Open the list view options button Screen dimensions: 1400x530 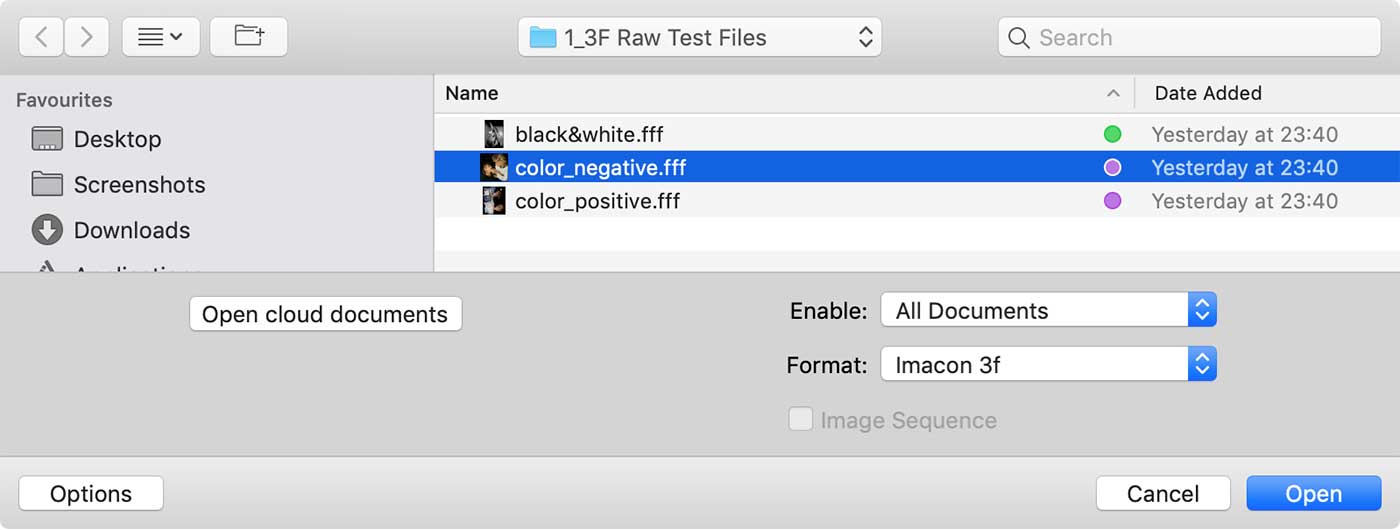(x=161, y=37)
